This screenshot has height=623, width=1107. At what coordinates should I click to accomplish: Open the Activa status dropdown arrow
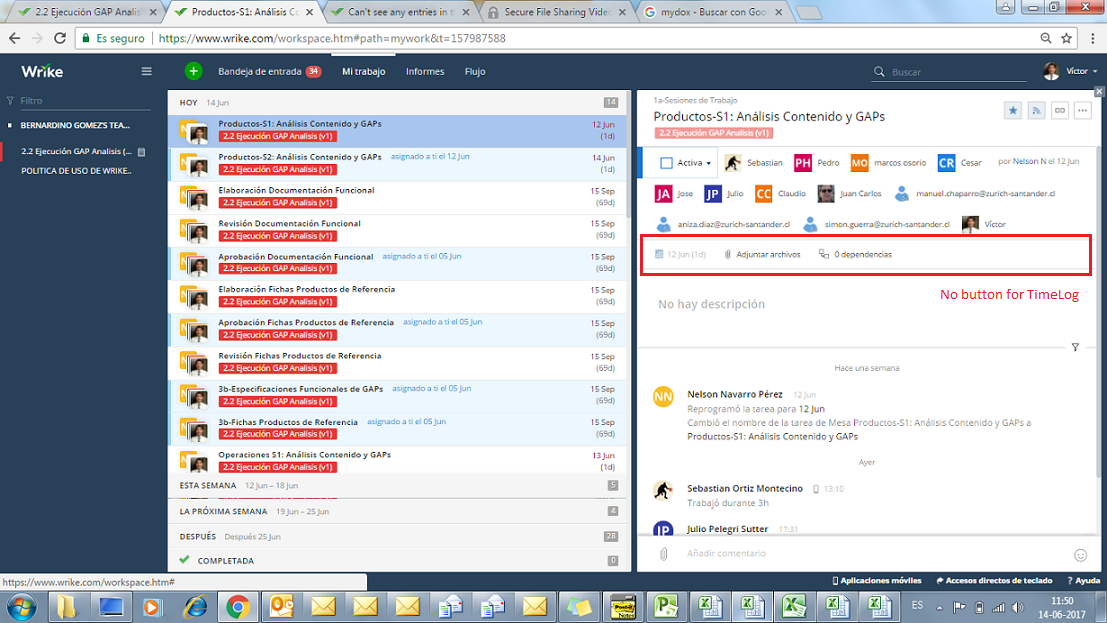tap(708, 164)
